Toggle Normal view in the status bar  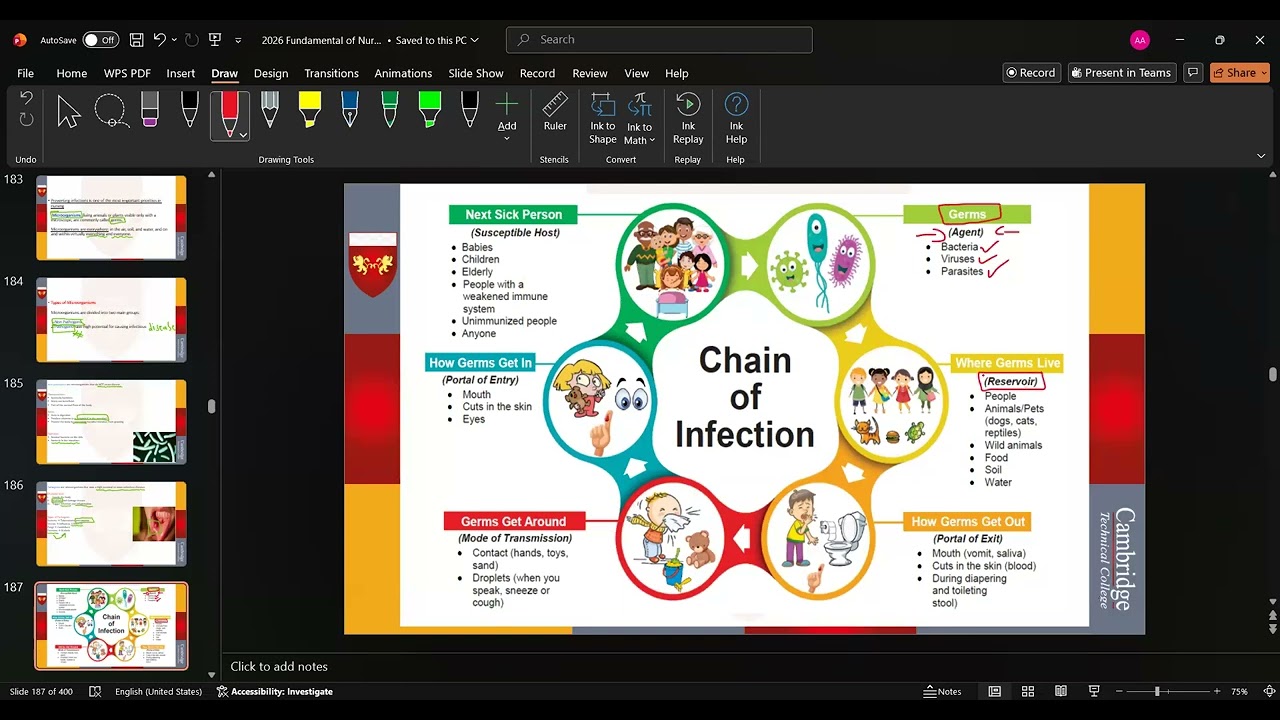point(995,691)
